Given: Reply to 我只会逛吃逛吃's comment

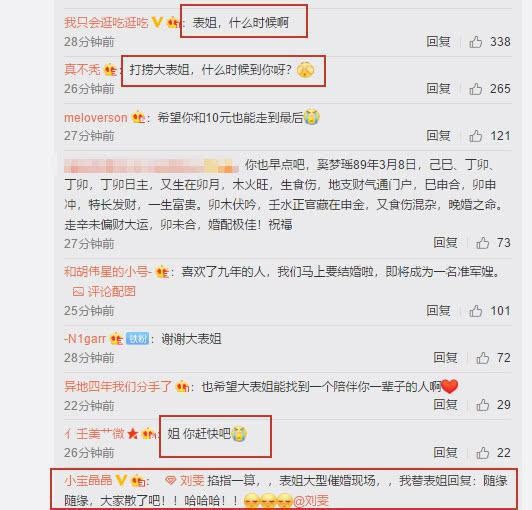Looking at the screenshot, I should [438, 42].
